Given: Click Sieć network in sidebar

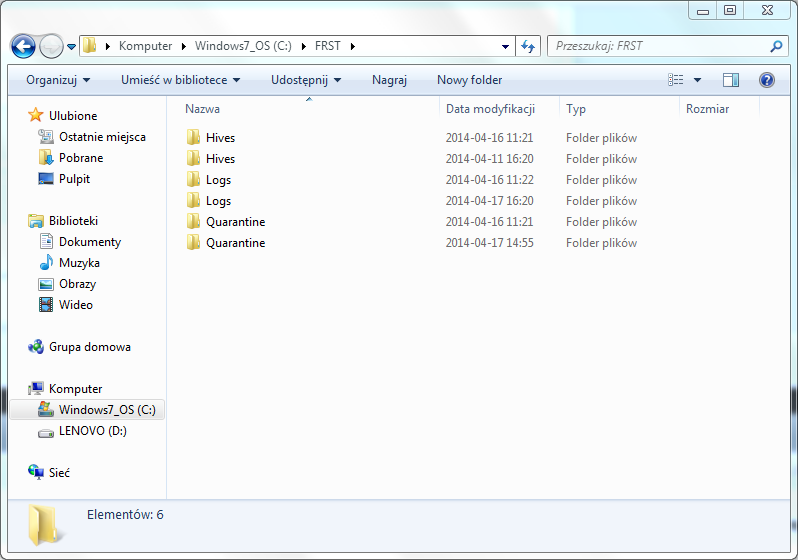Looking at the screenshot, I should click(59, 472).
